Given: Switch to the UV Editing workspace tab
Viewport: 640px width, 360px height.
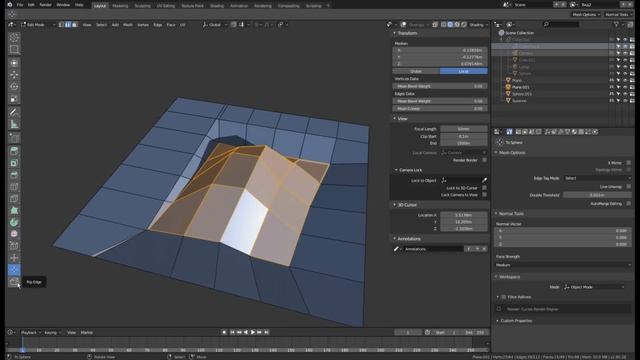Looking at the screenshot, I should (166, 6).
